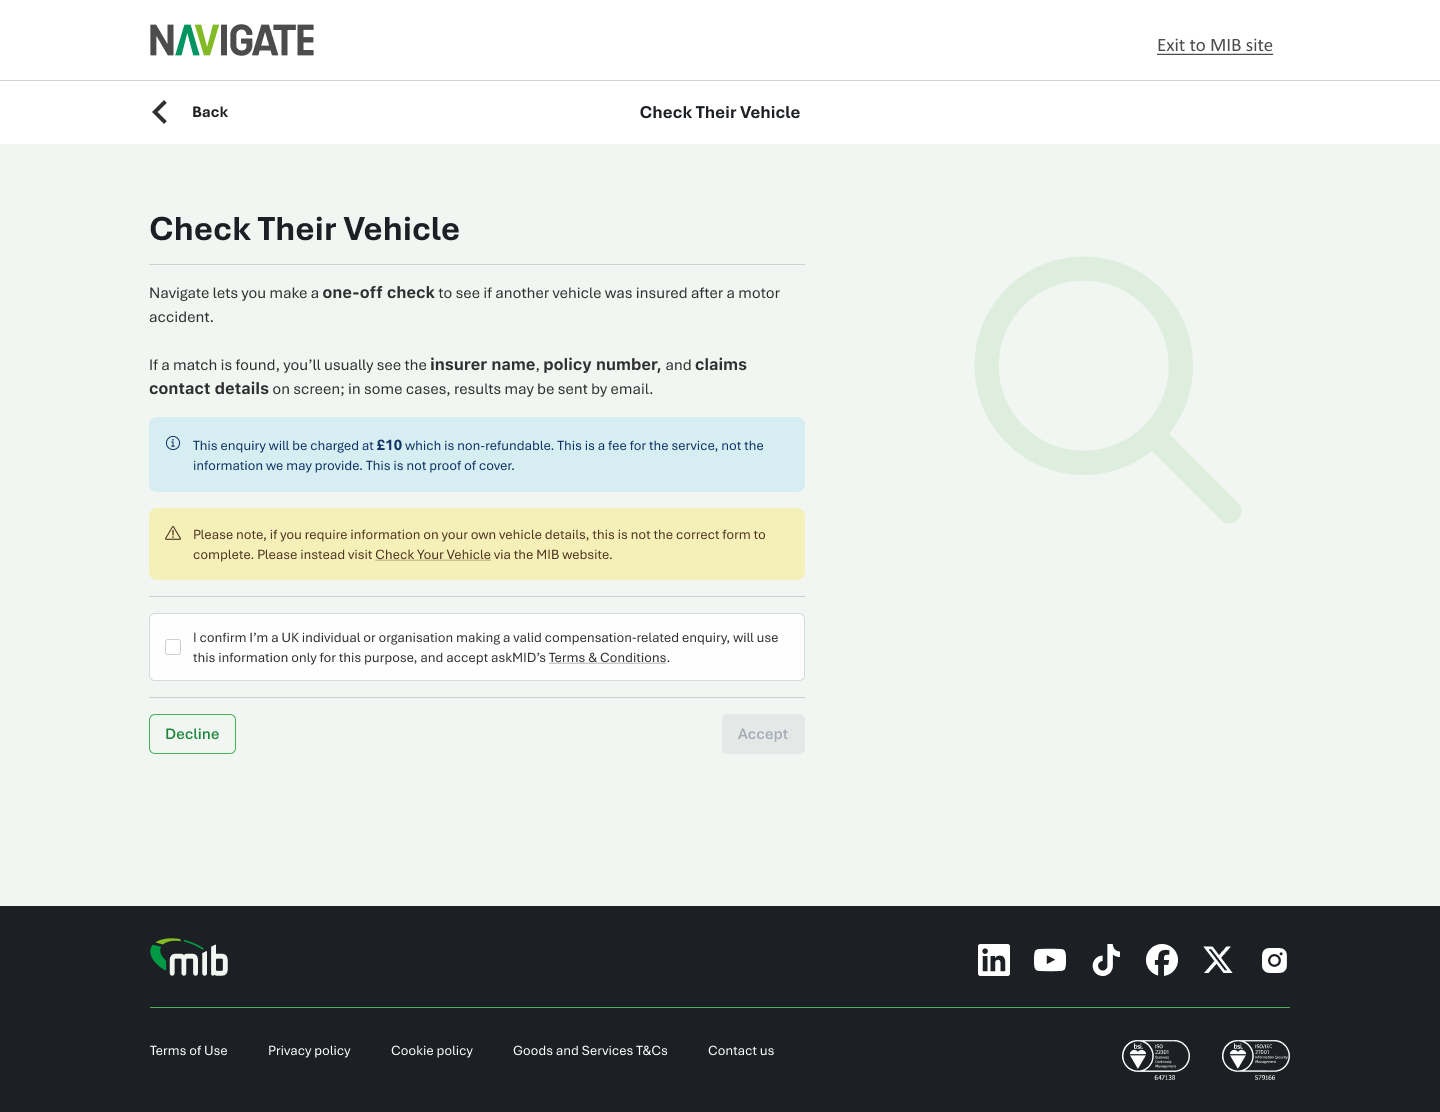
Task: Go Back using the Back text link
Action: click(210, 112)
